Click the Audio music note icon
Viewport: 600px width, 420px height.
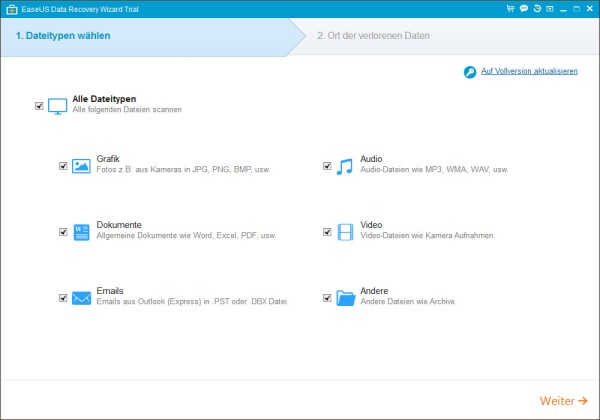click(x=345, y=166)
